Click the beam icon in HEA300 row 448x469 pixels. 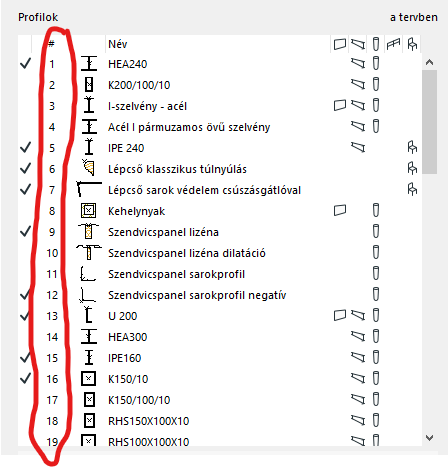pos(358,336)
